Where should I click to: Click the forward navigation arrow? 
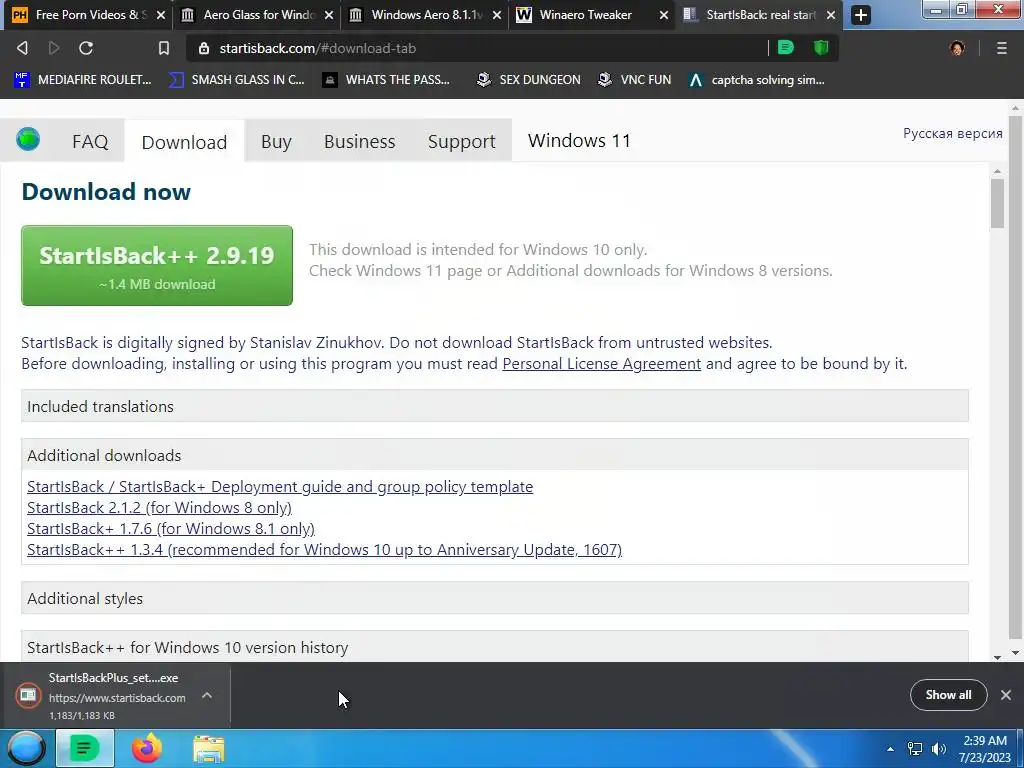[x=54, y=48]
